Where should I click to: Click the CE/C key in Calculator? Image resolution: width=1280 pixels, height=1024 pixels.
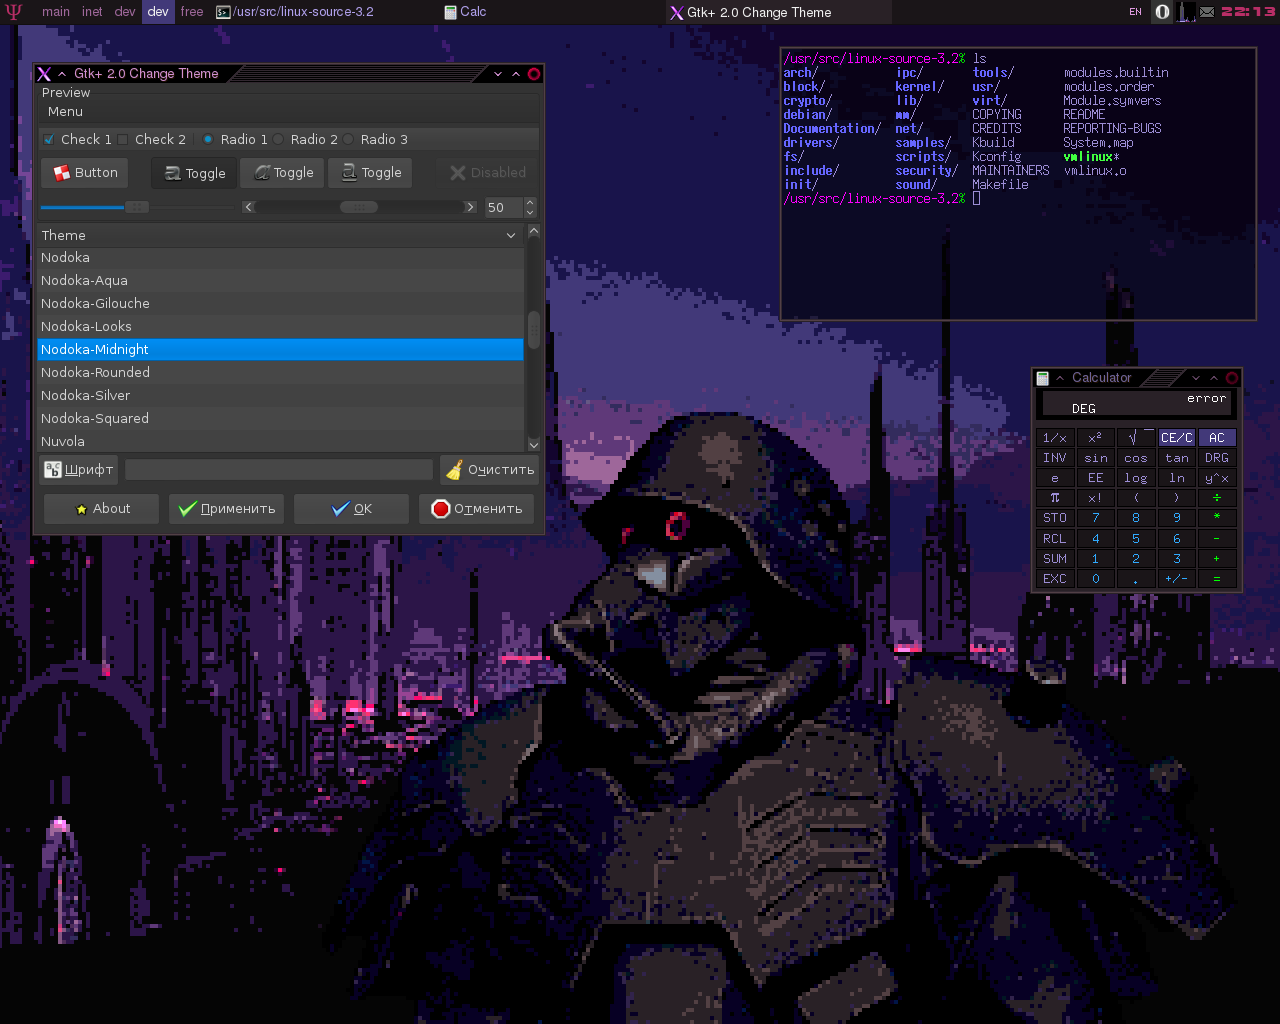pos(1177,438)
